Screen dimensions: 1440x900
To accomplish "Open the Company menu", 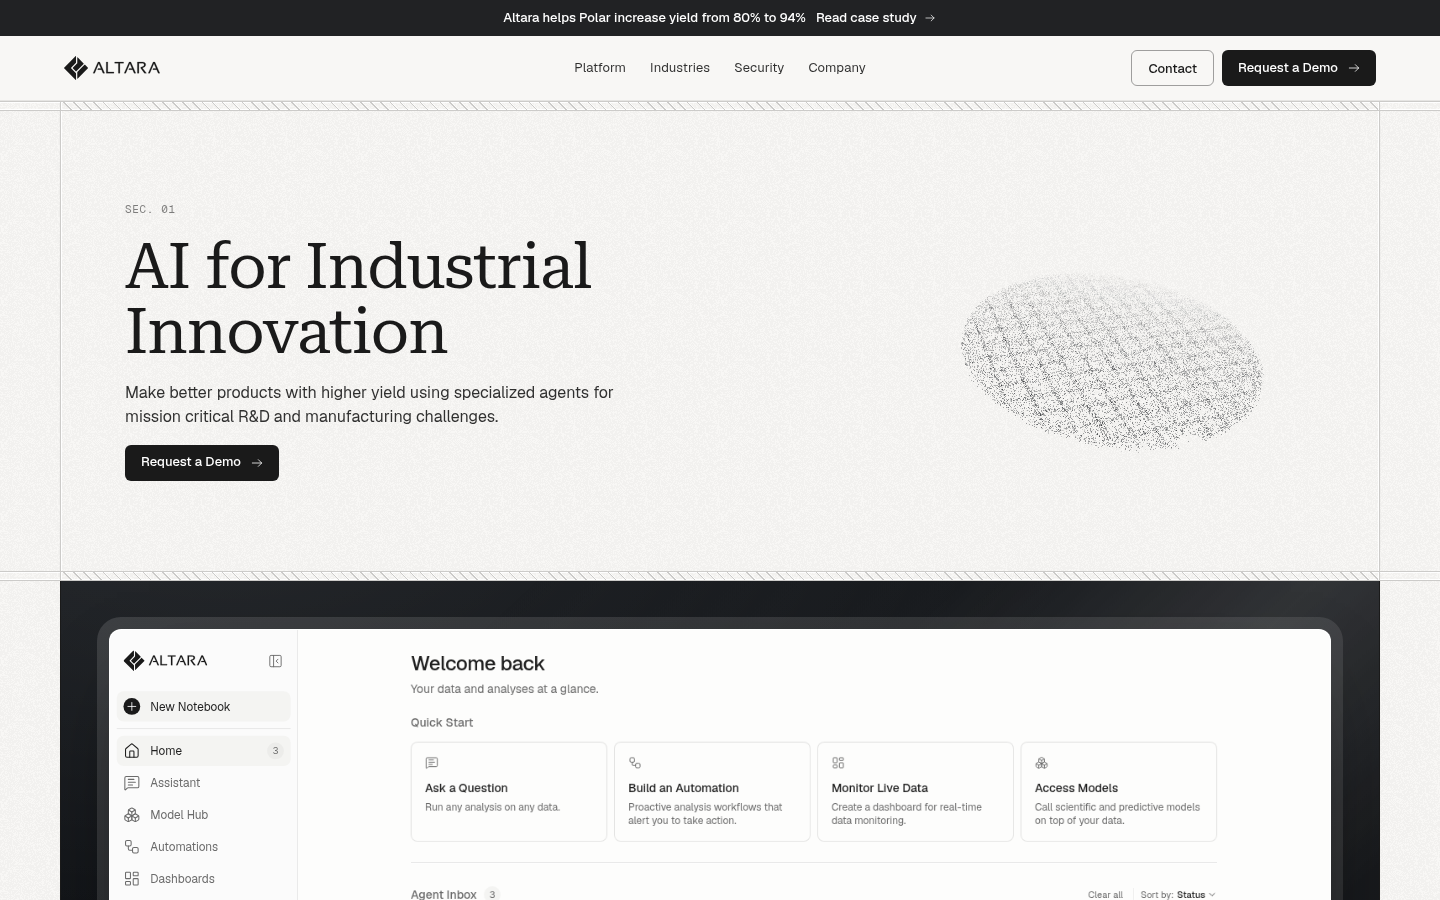I will pyautogui.click(x=837, y=68).
